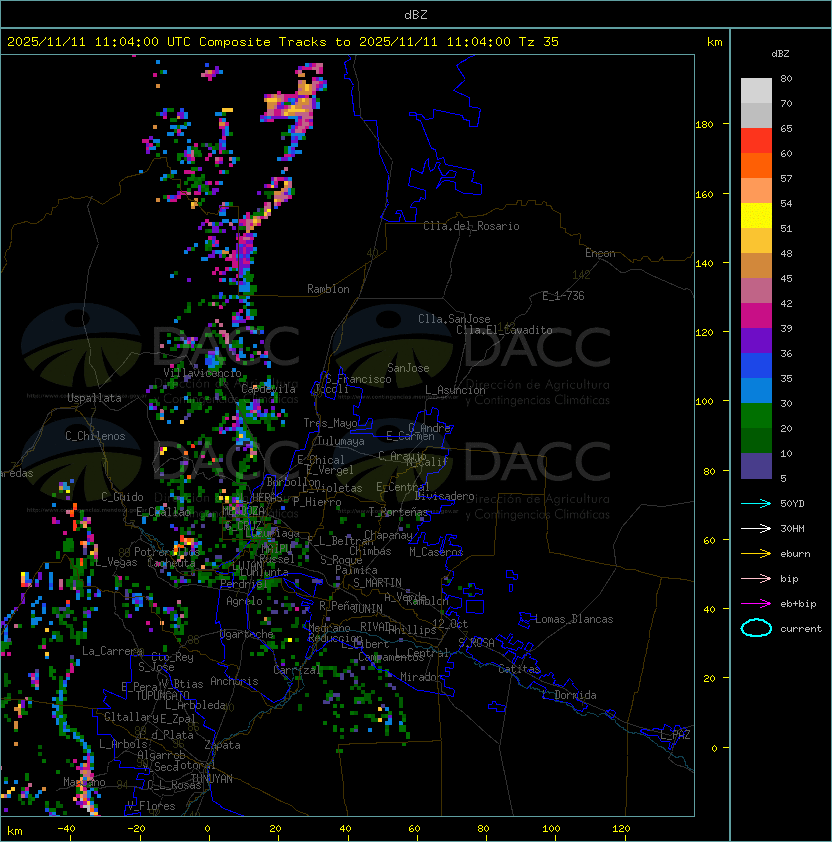Select the orange 57-60 dBZ band

coord(756,166)
